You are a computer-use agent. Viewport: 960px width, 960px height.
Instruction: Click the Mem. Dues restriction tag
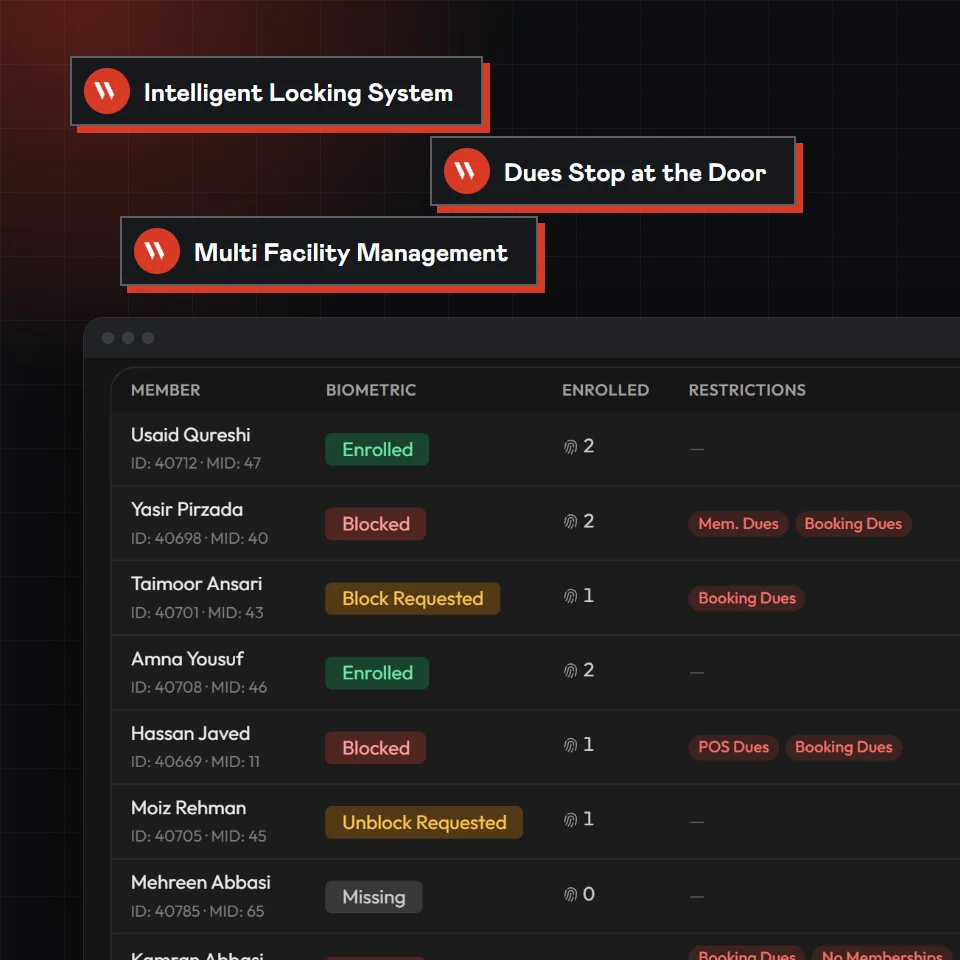[738, 524]
